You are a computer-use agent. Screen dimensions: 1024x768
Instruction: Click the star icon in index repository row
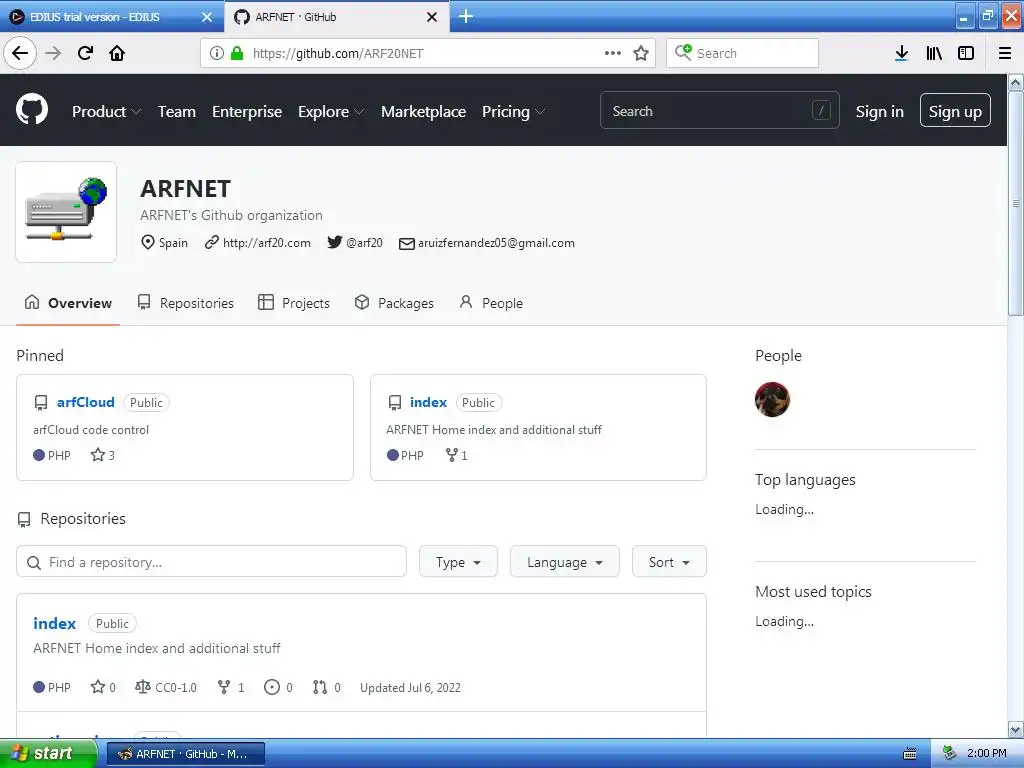[98, 687]
